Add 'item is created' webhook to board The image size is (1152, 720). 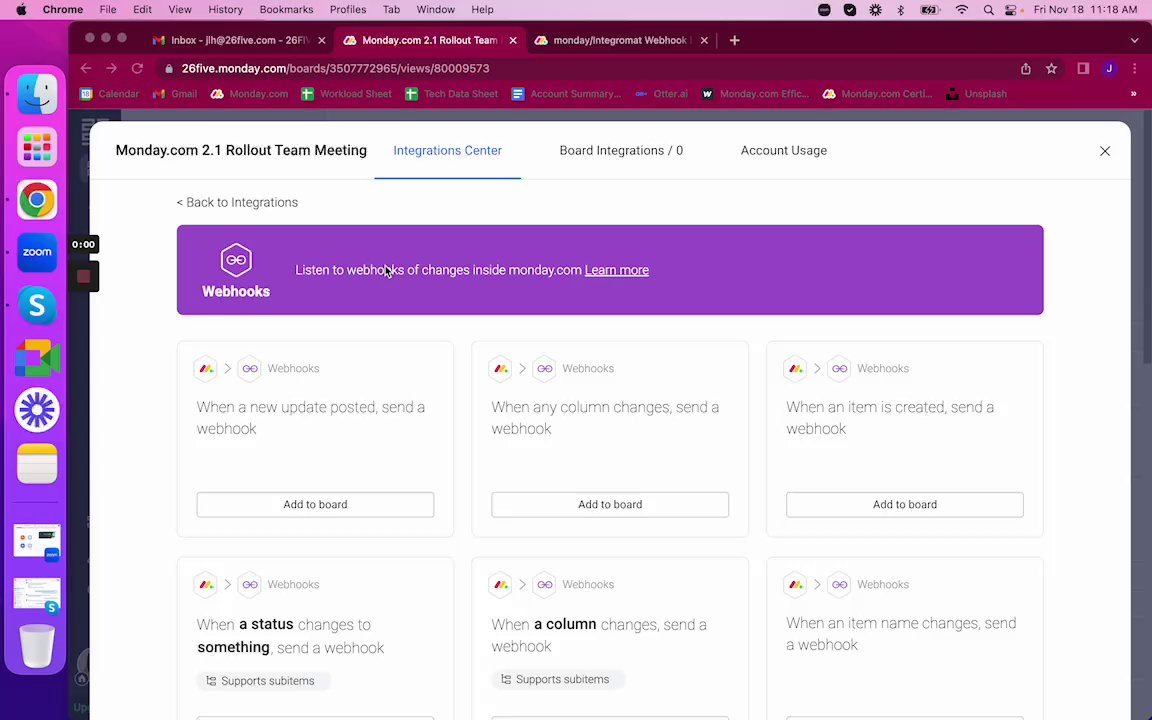pyautogui.click(x=904, y=505)
